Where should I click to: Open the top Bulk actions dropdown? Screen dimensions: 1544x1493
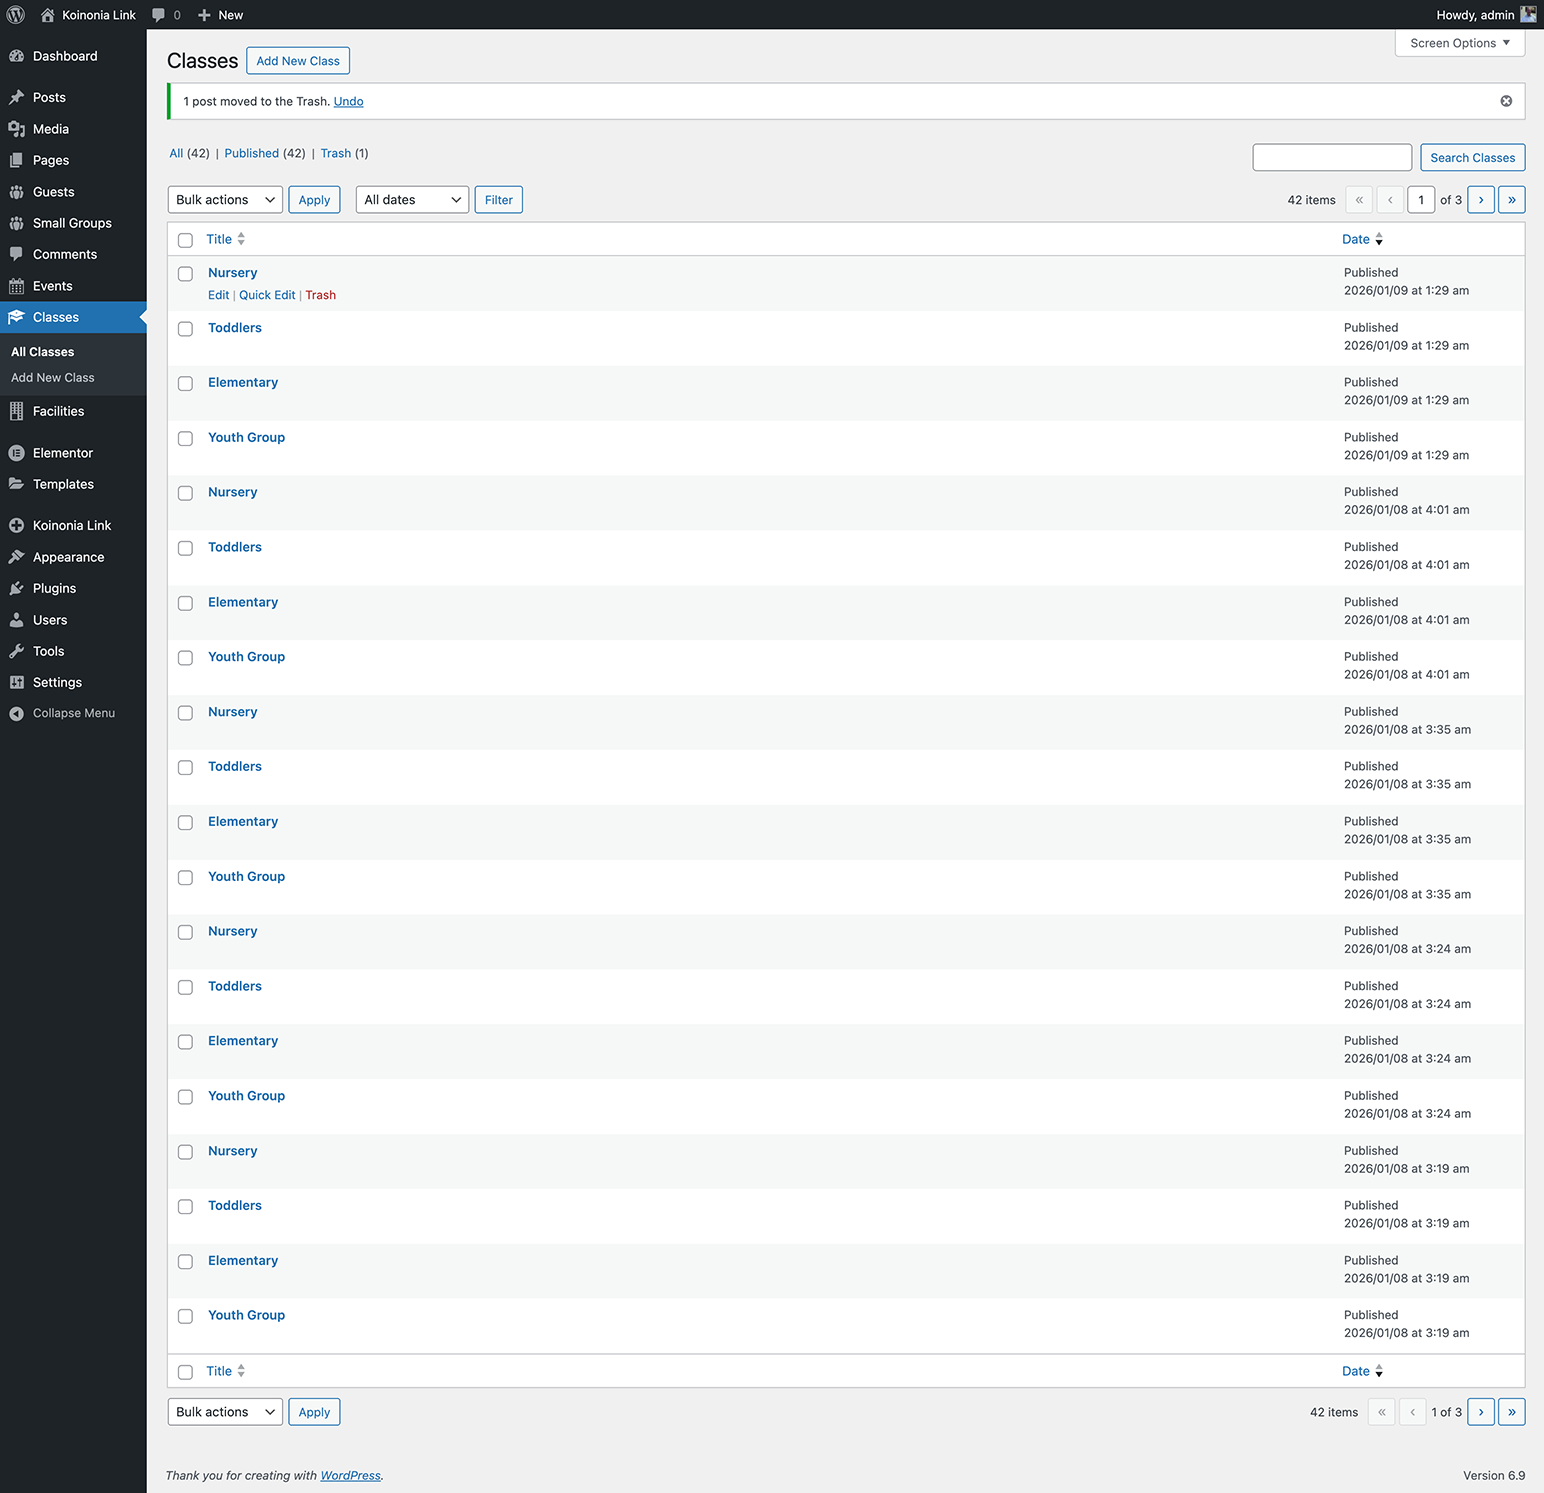tap(225, 200)
